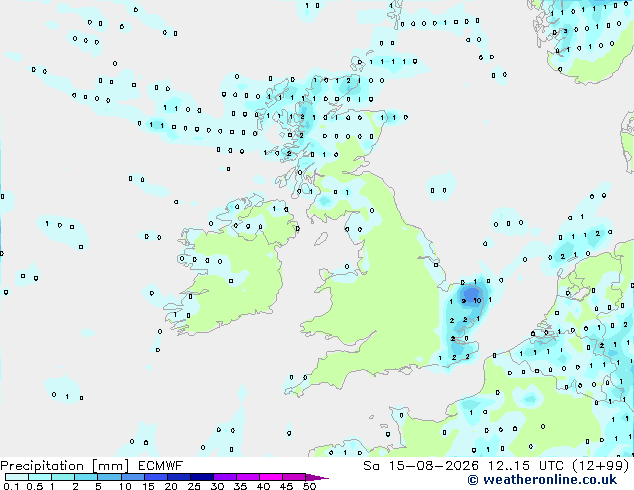The width and height of the screenshot is (634, 490).
Task: Click the 'Precipitation [mm]' title text
Action: click(65, 466)
